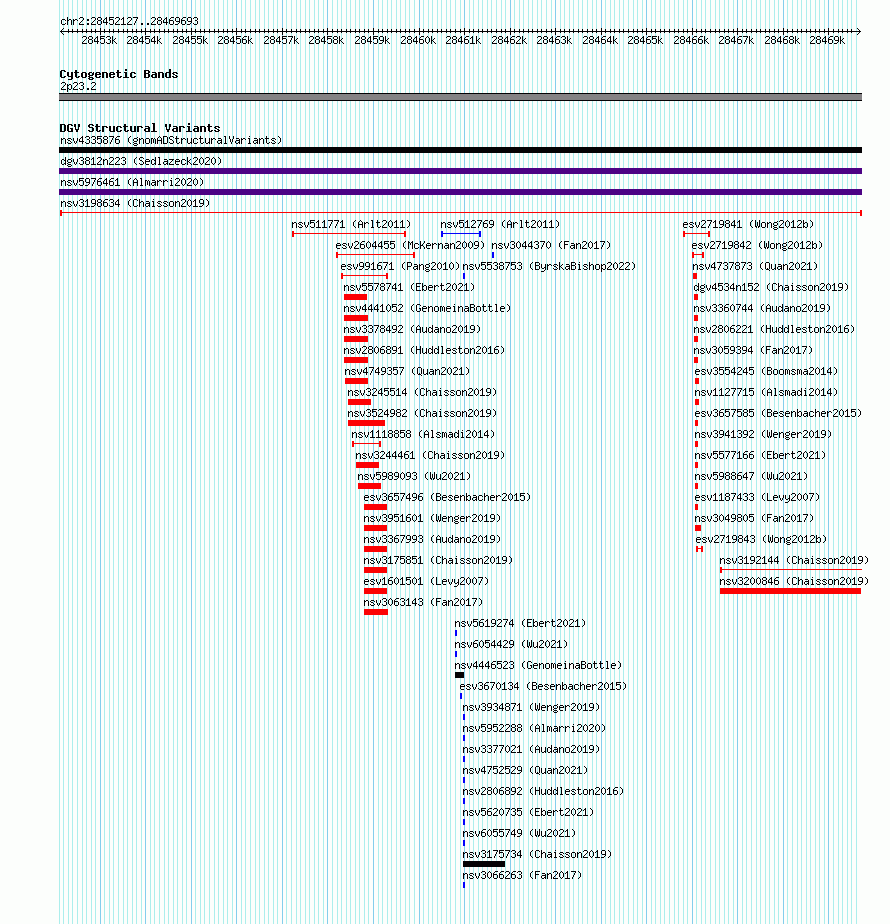The image size is (890, 924).
Task: Click nsv1118858 (Alsmadi2014) label
Action: tap(423, 434)
